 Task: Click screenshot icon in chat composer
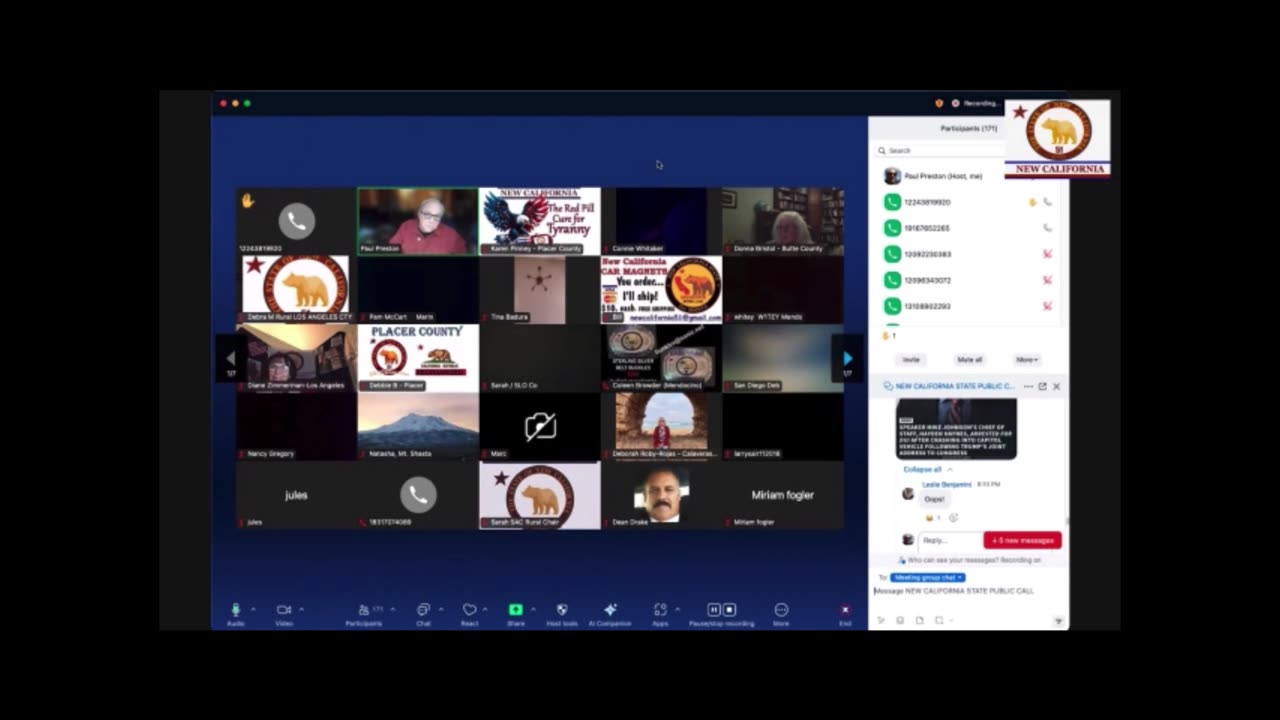pyautogui.click(x=938, y=620)
